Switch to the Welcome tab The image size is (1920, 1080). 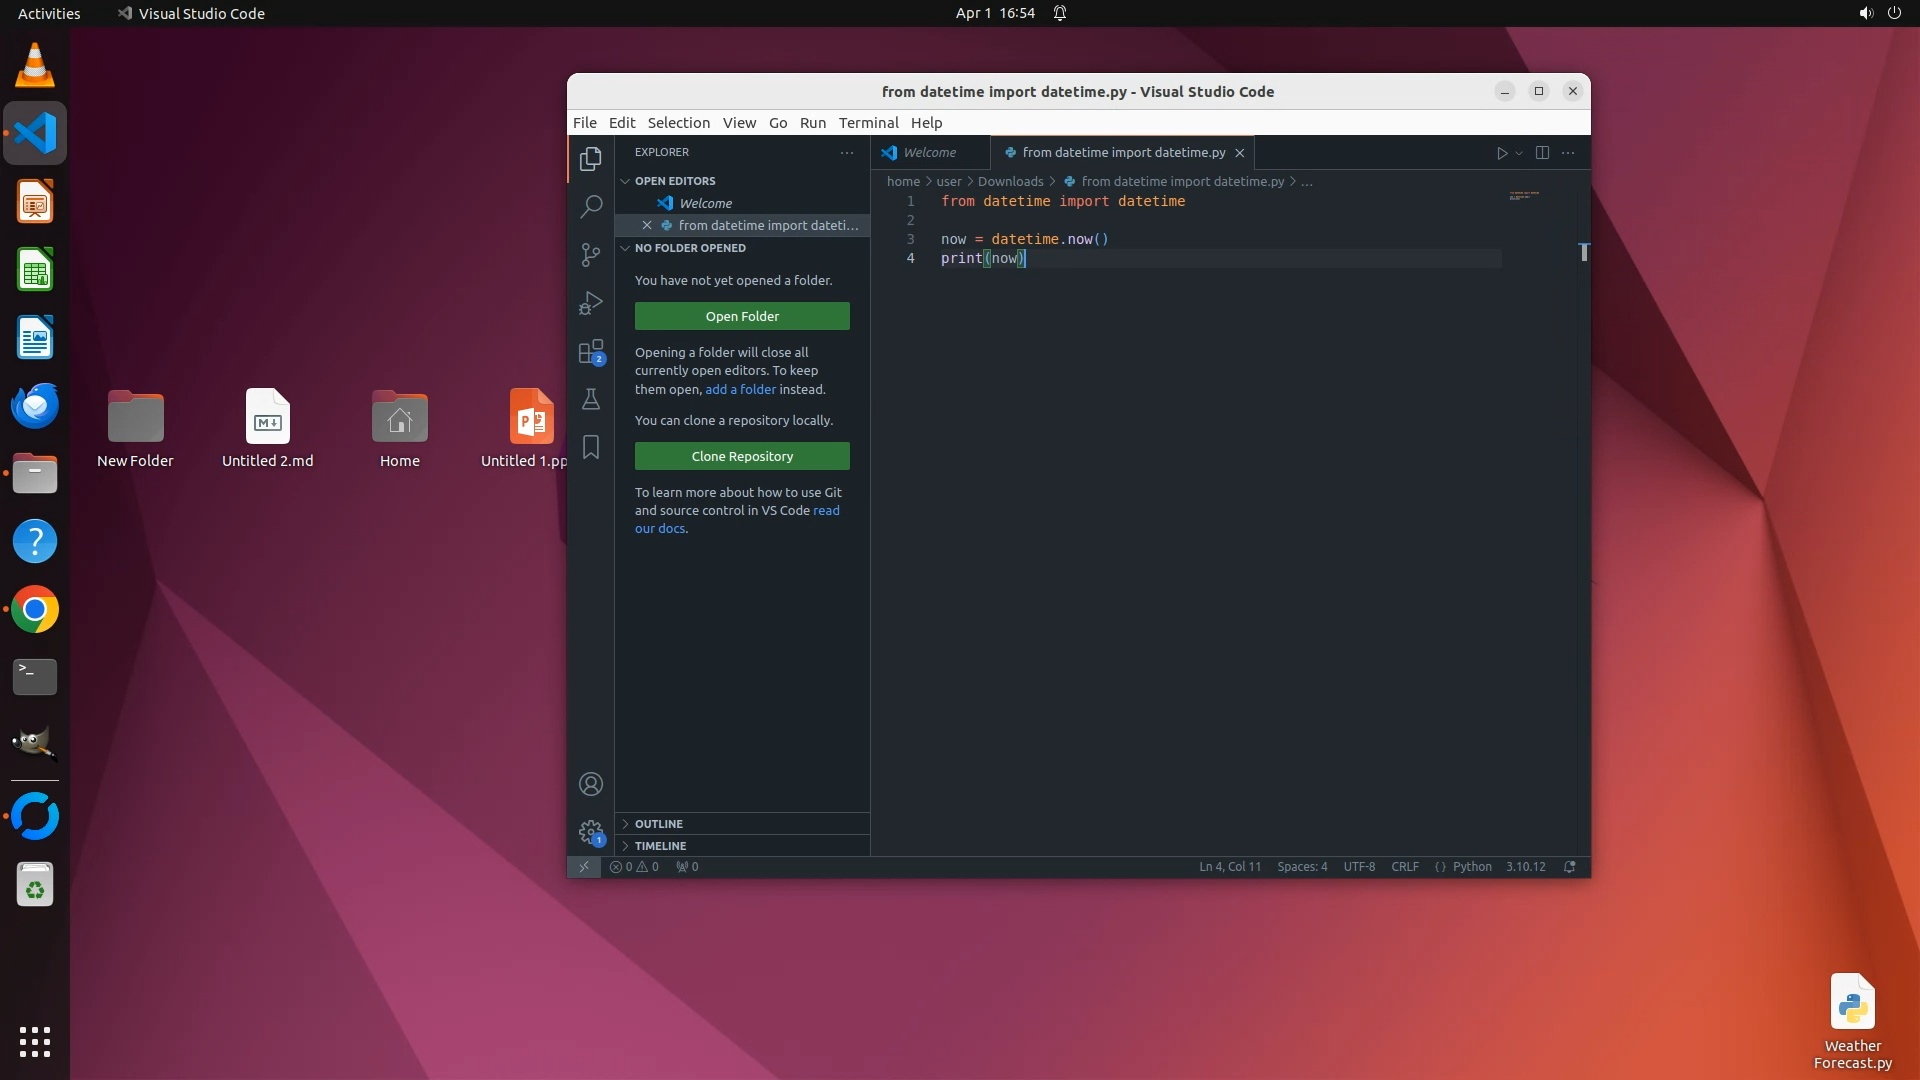coord(928,153)
